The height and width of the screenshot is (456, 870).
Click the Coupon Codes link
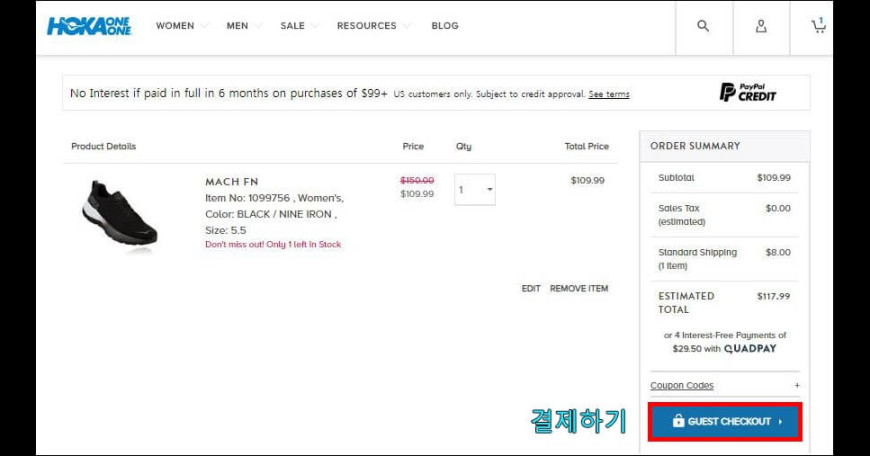[682, 385]
